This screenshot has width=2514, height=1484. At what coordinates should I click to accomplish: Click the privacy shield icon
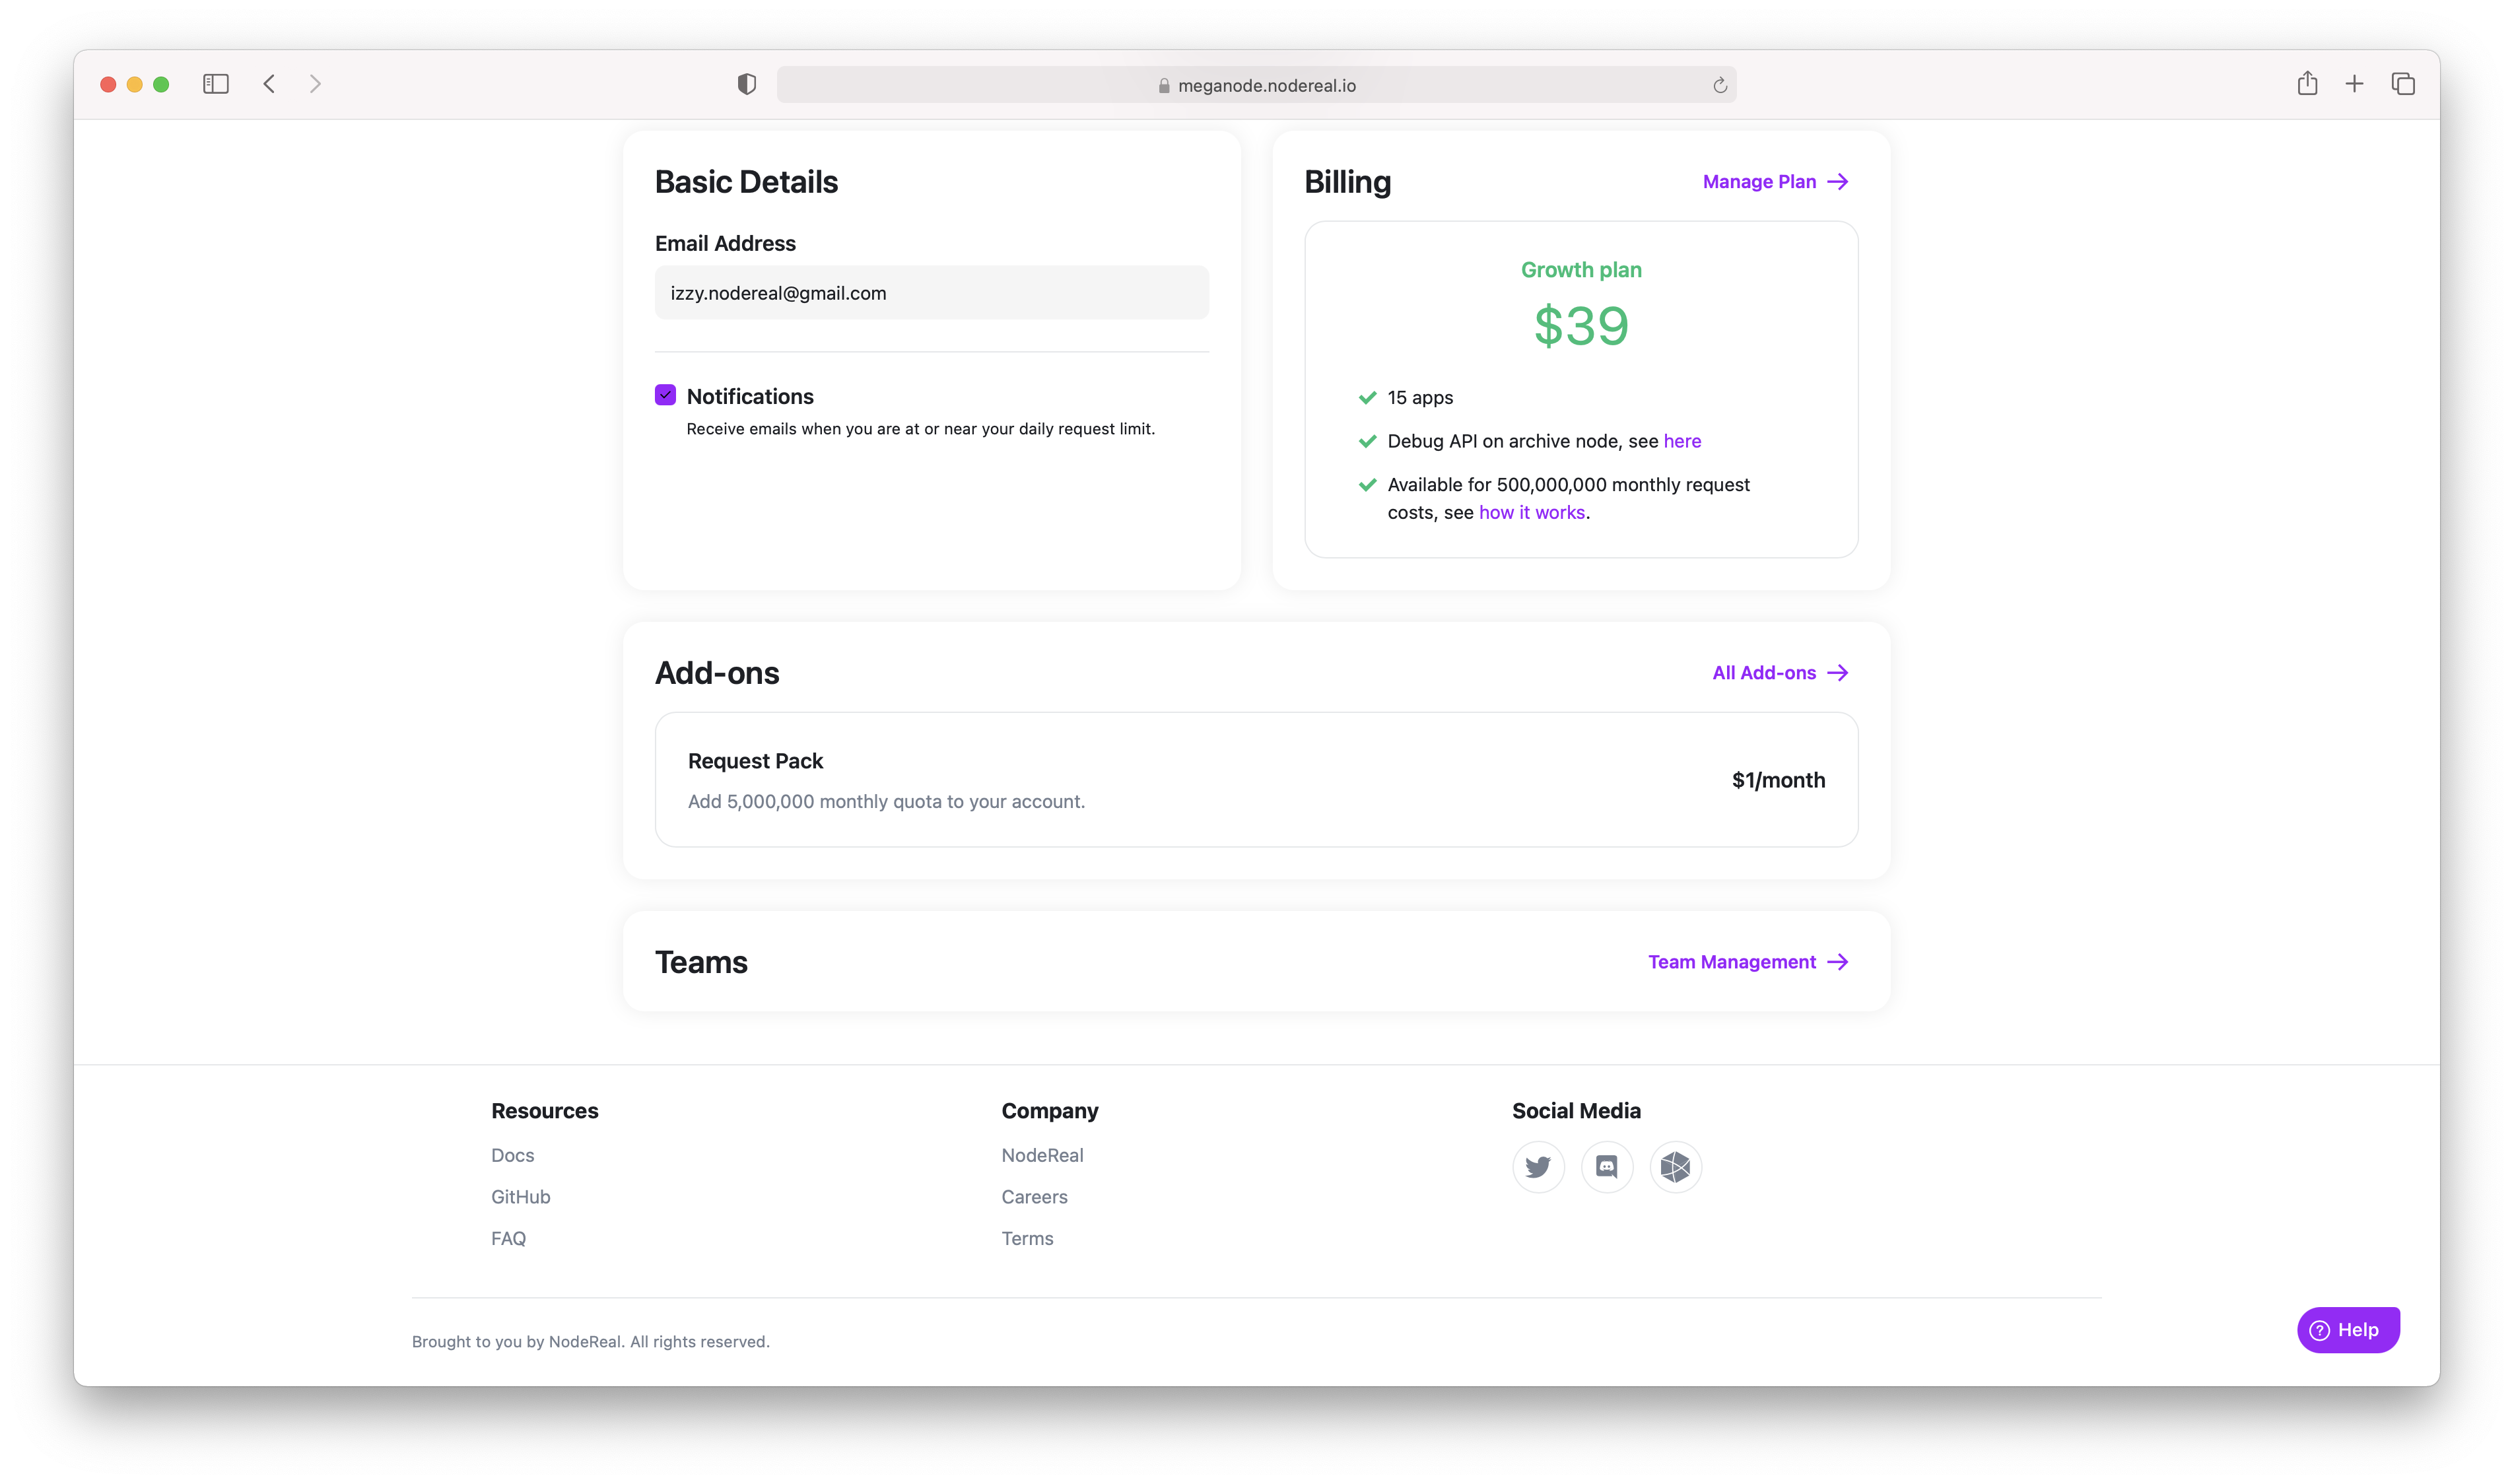747,84
